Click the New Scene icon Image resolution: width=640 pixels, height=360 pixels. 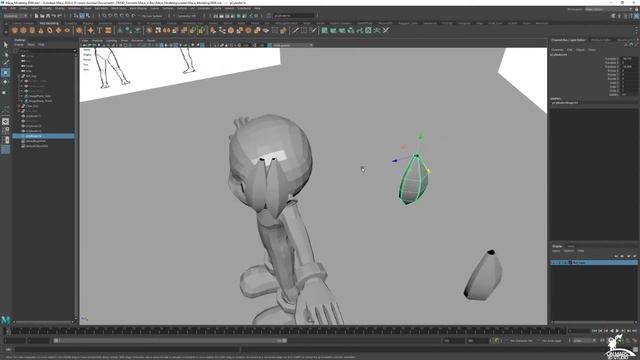click(x=36, y=16)
